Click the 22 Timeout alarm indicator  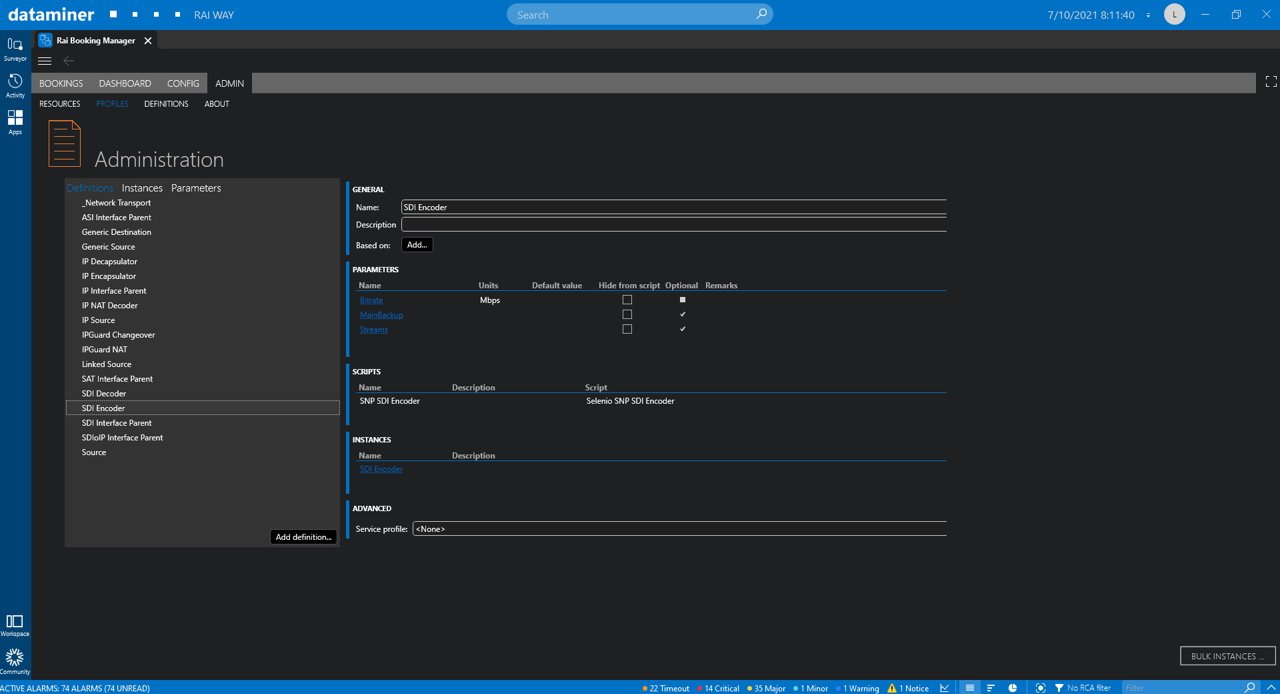pyautogui.click(x=666, y=688)
